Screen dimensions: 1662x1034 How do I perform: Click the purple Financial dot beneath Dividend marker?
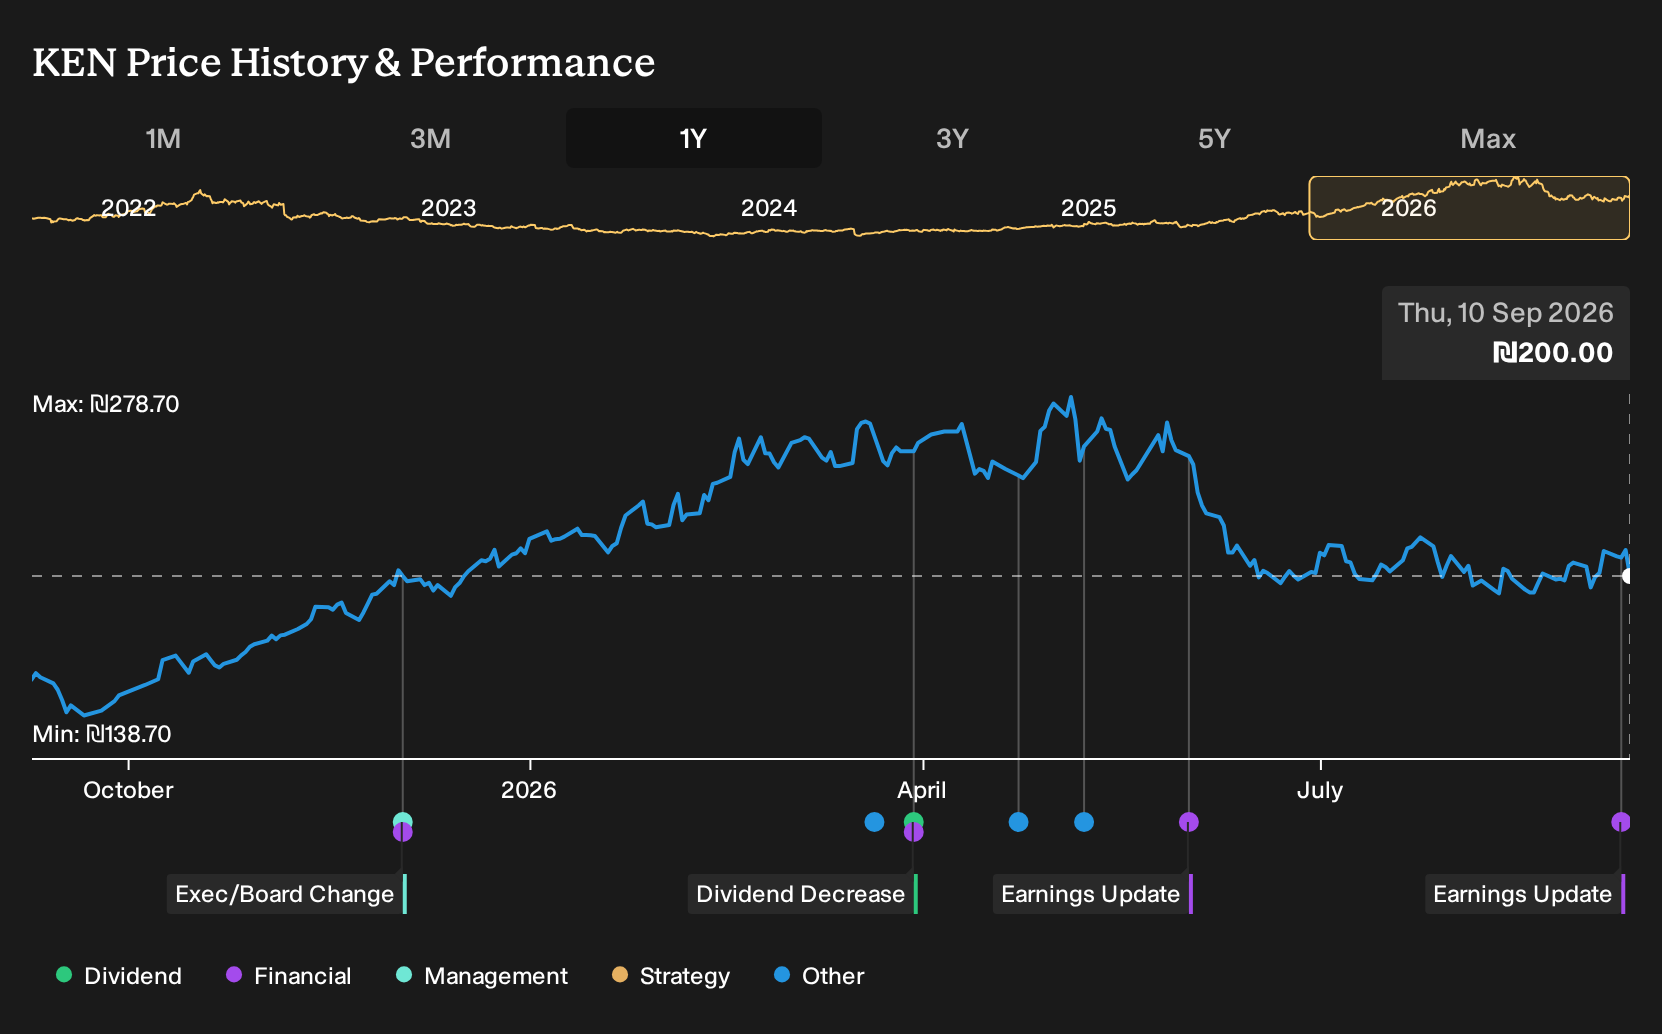point(913,833)
